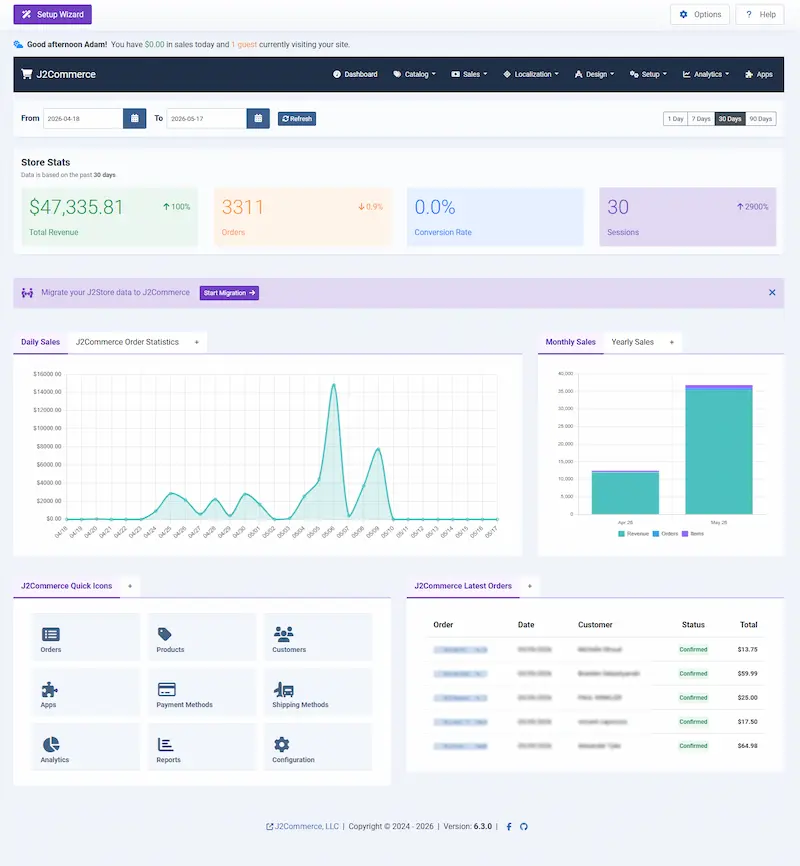The image size is (800, 866).
Task: Open the Payment Methods quick icon
Action: coord(202,691)
